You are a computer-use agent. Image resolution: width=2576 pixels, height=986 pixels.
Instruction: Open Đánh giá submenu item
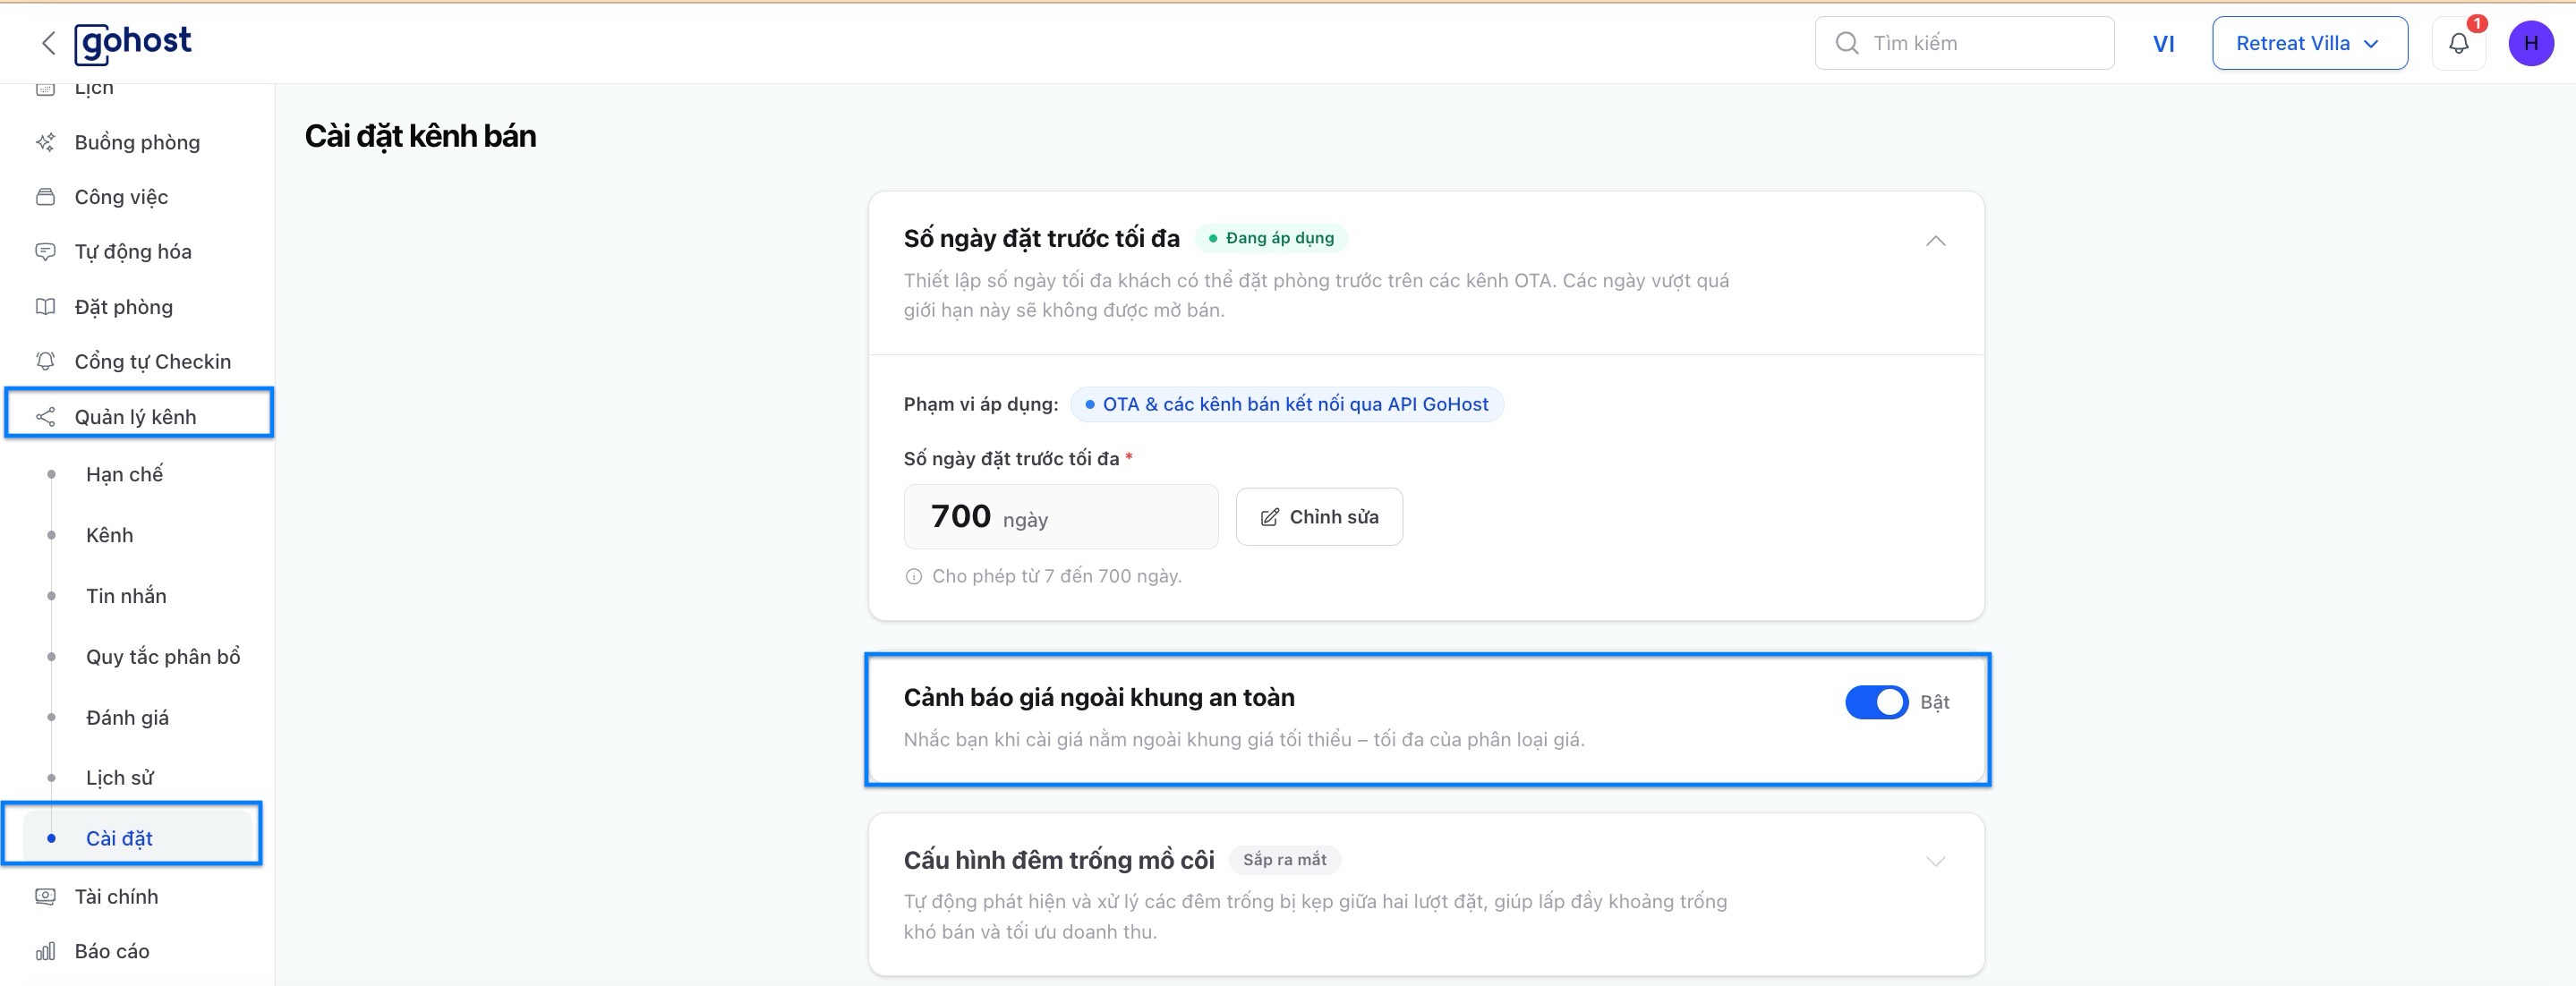(x=127, y=717)
